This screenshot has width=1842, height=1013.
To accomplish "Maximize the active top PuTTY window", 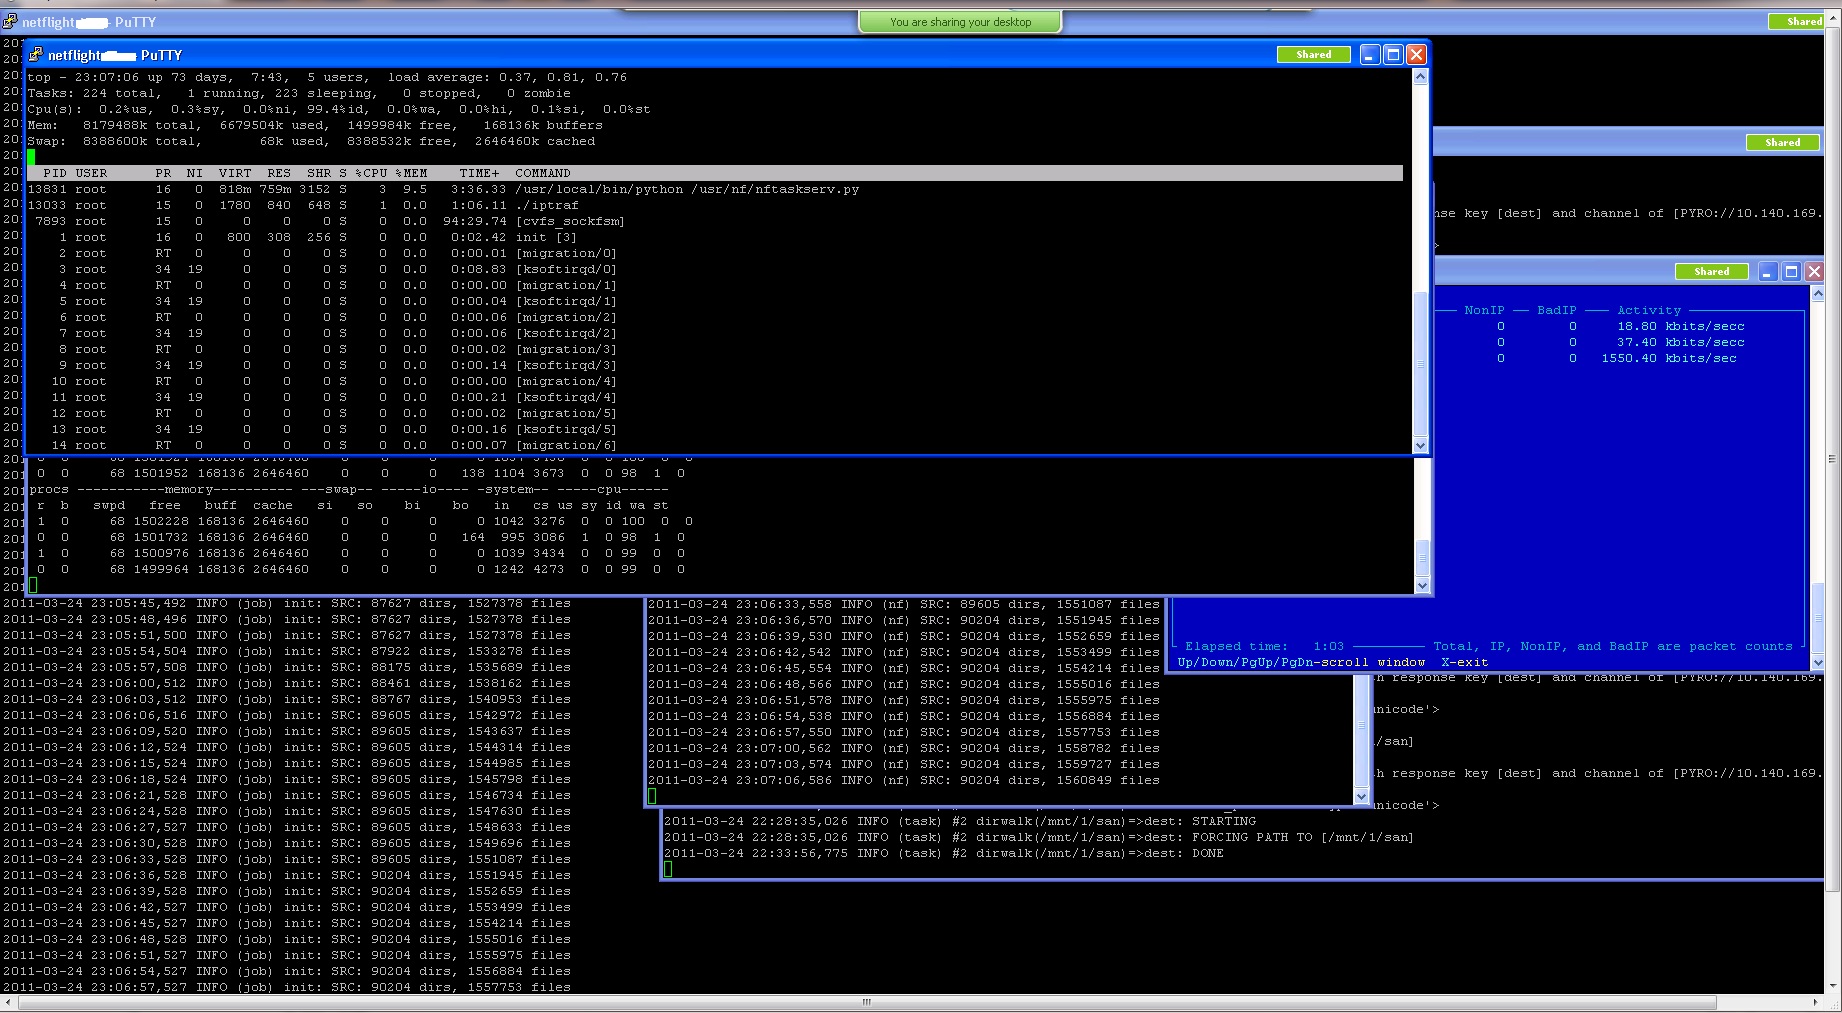I will pos(1393,55).
